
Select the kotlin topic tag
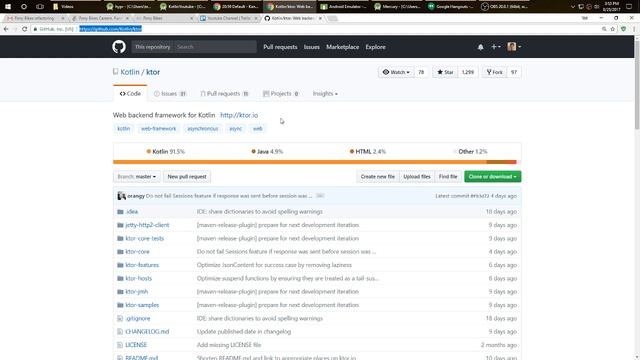(x=124, y=129)
